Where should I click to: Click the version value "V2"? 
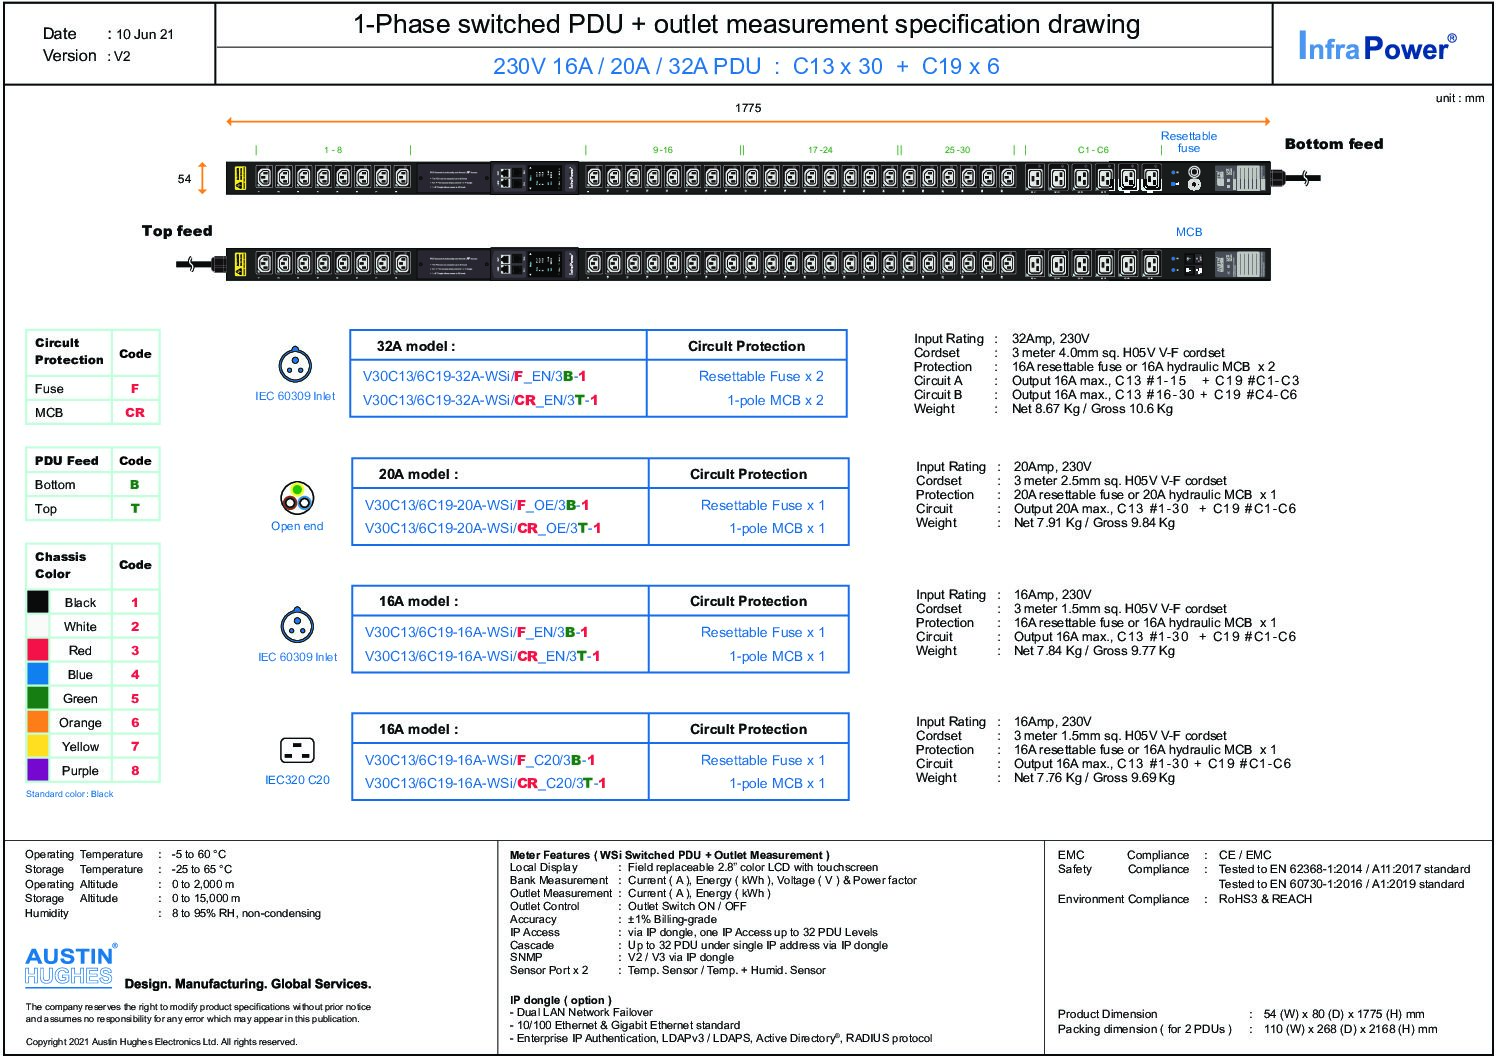click(122, 56)
